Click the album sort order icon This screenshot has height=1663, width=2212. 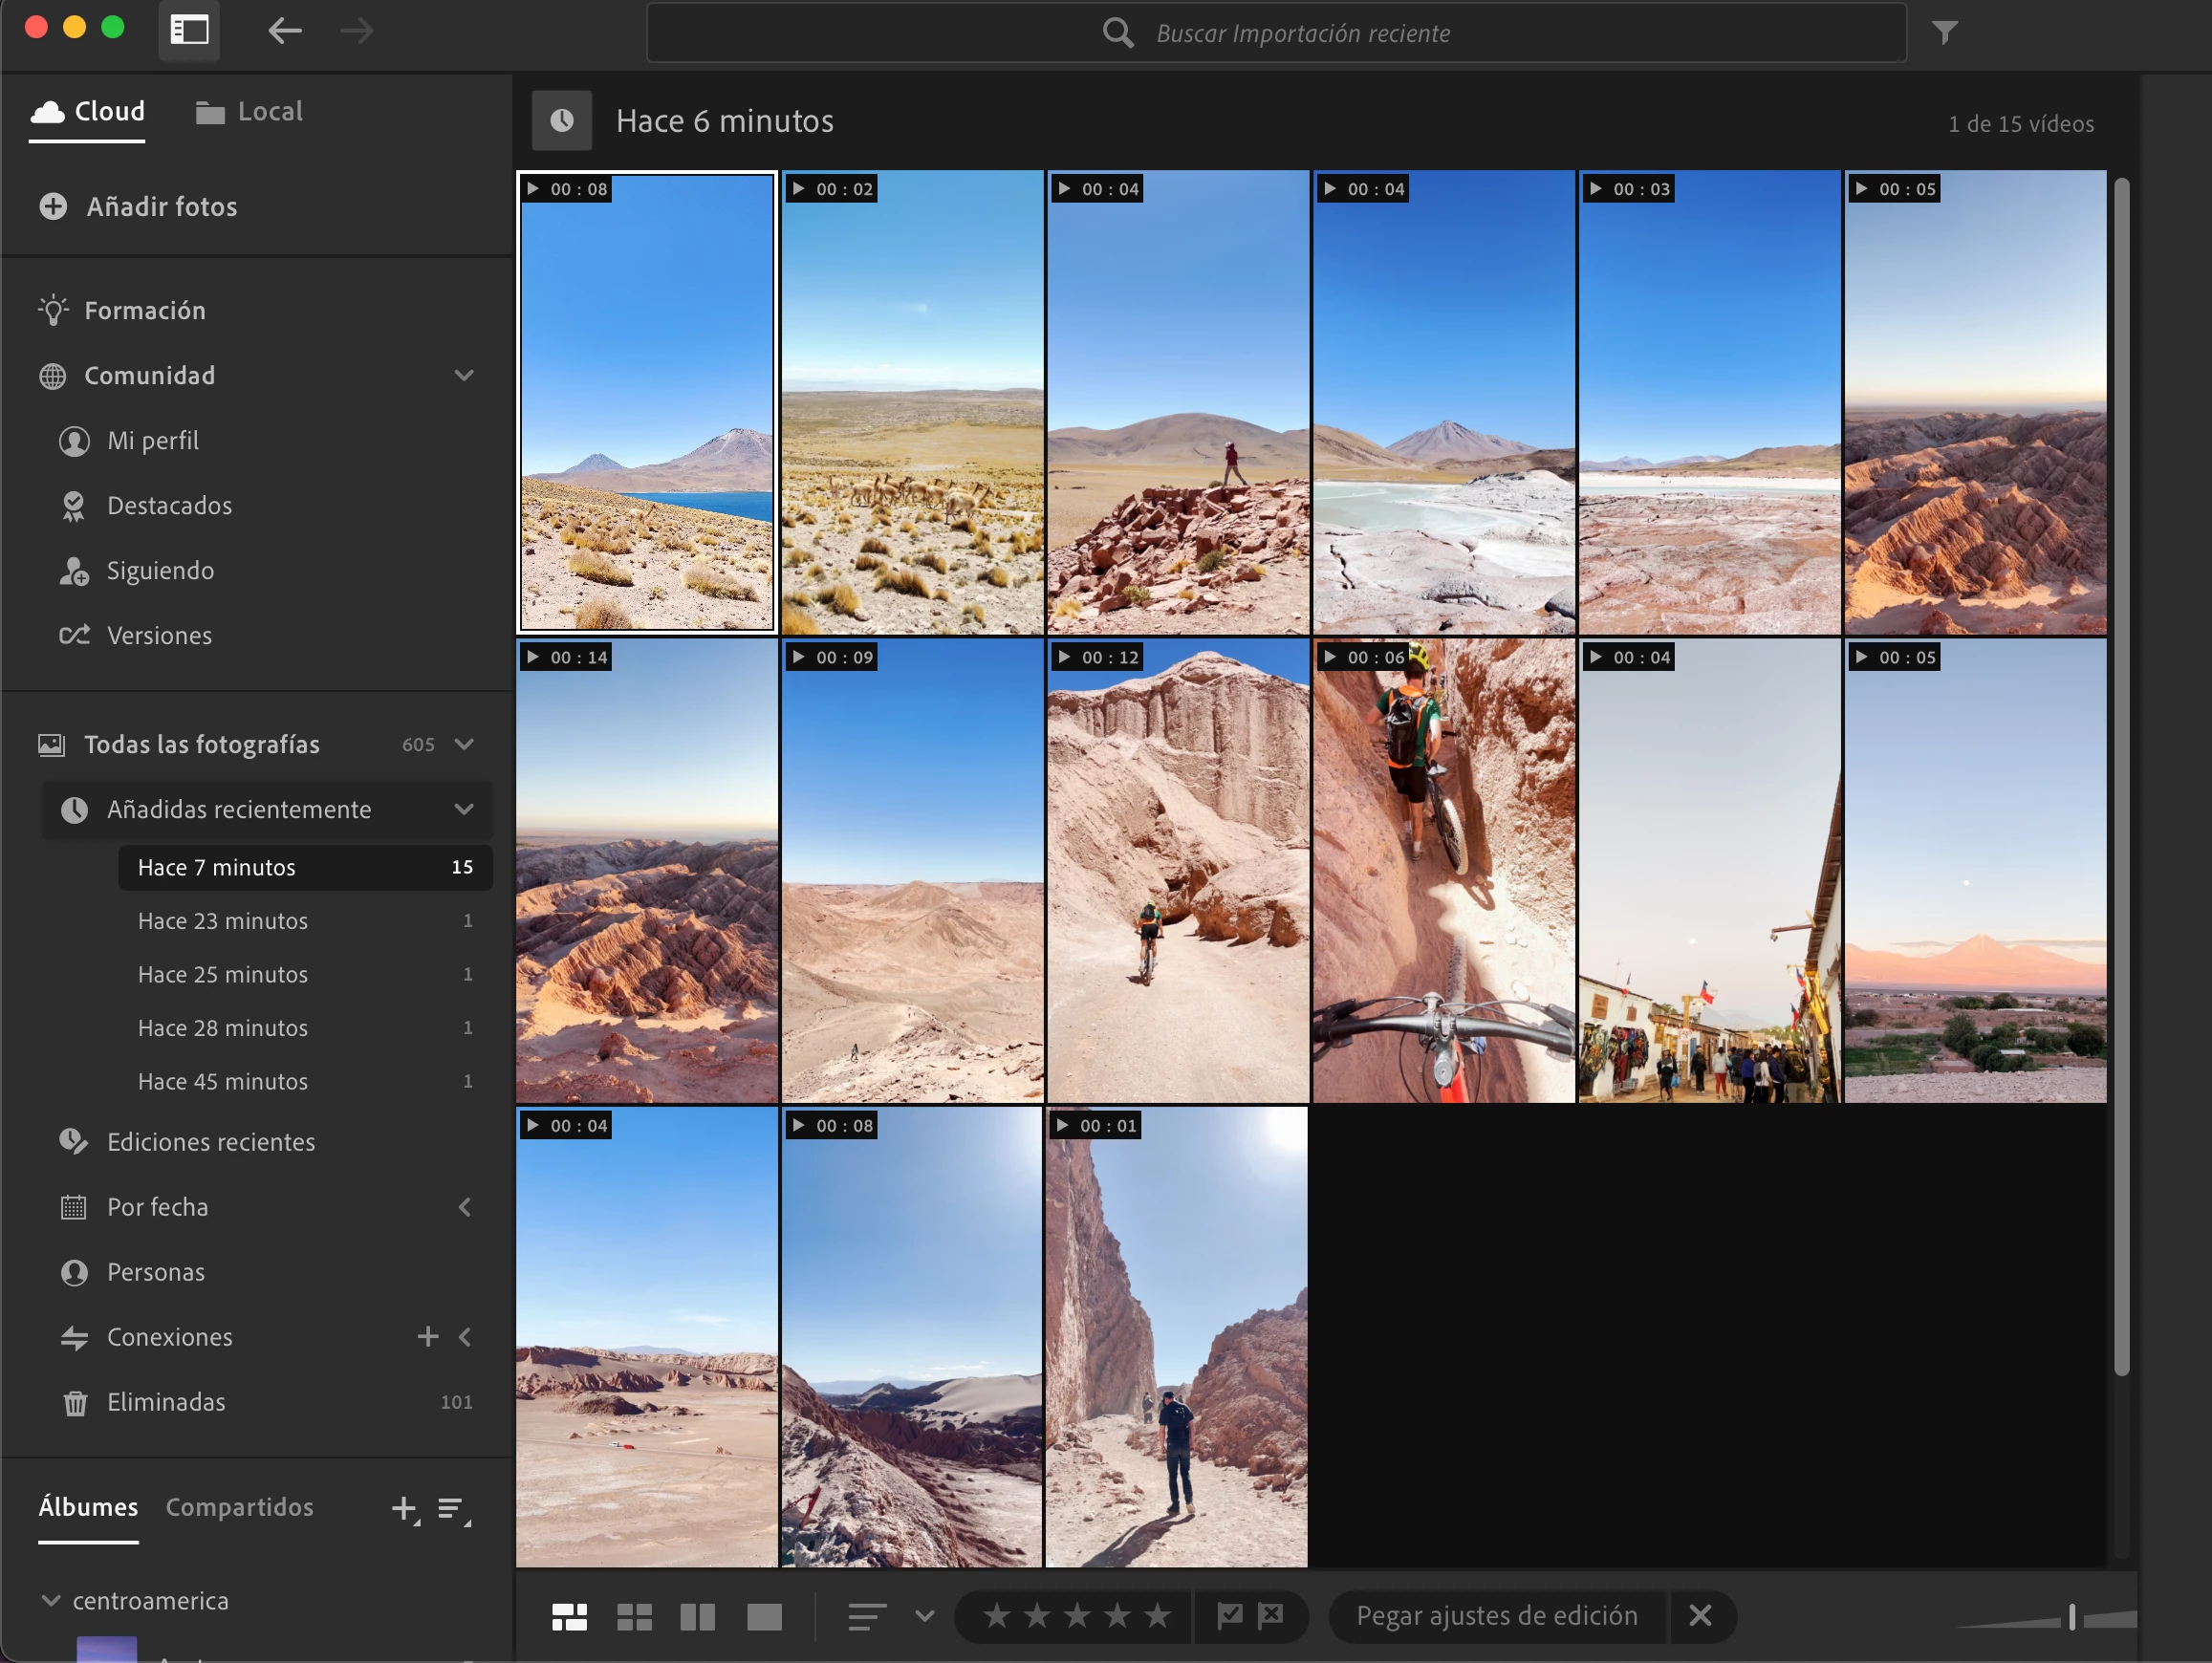pyautogui.click(x=452, y=1509)
